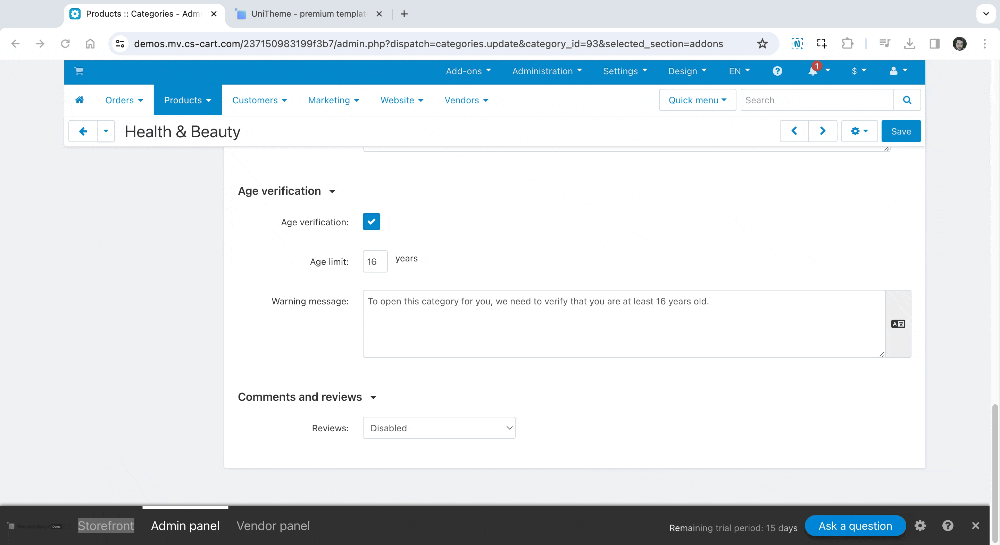The width and height of the screenshot is (1000, 545).
Task: Open the shopping cart icon in top bar
Action: pyautogui.click(x=79, y=71)
